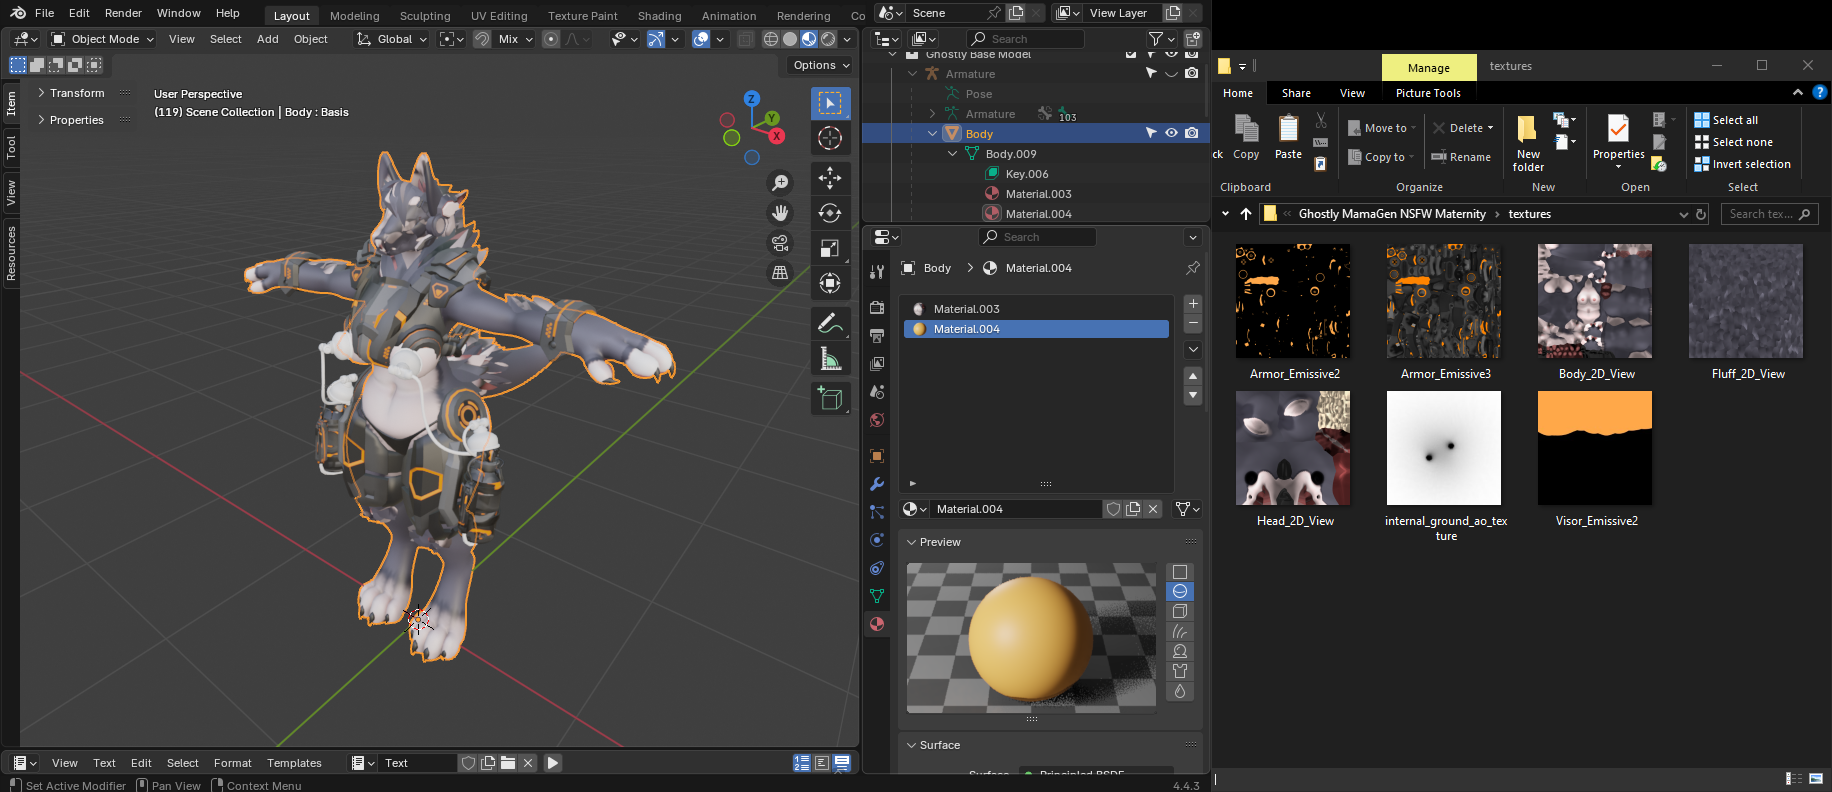Click Select all in File Explorer ribbon
This screenshot has width=1832, height=792.
1726,120
